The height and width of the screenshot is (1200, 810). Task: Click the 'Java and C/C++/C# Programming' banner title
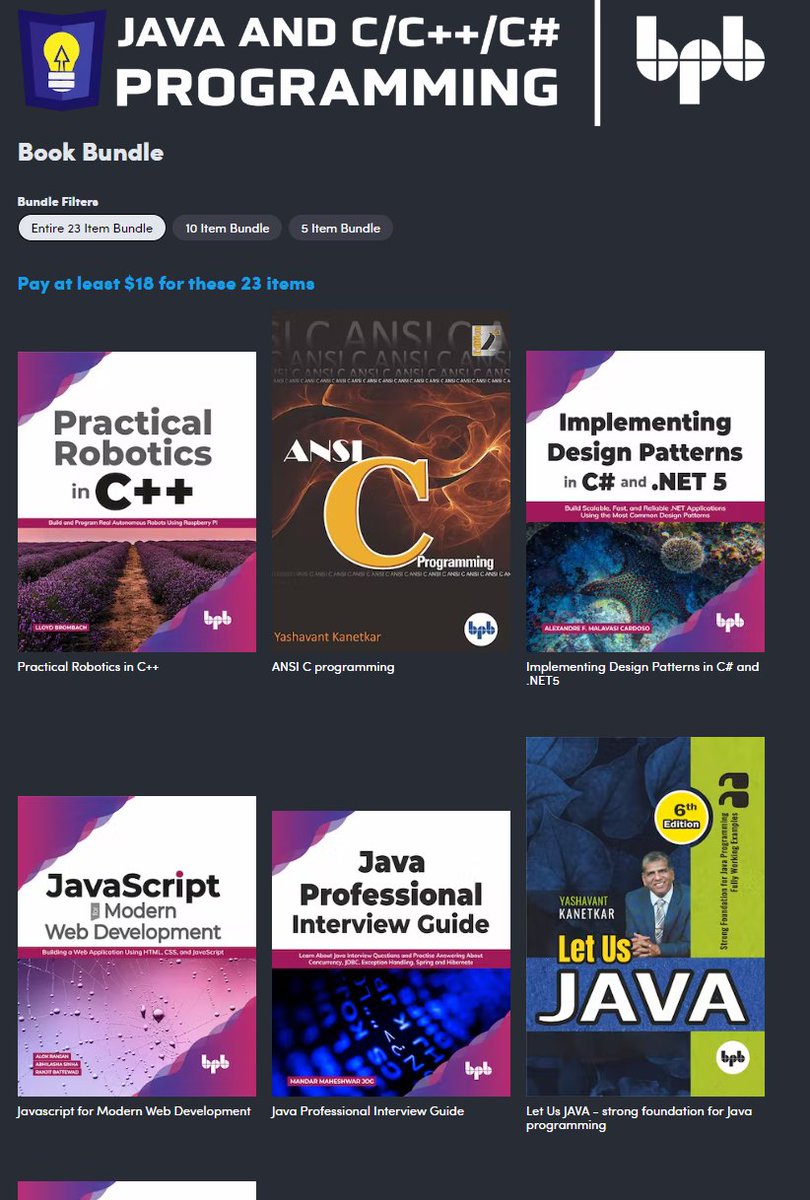click(x=338, y=60)
